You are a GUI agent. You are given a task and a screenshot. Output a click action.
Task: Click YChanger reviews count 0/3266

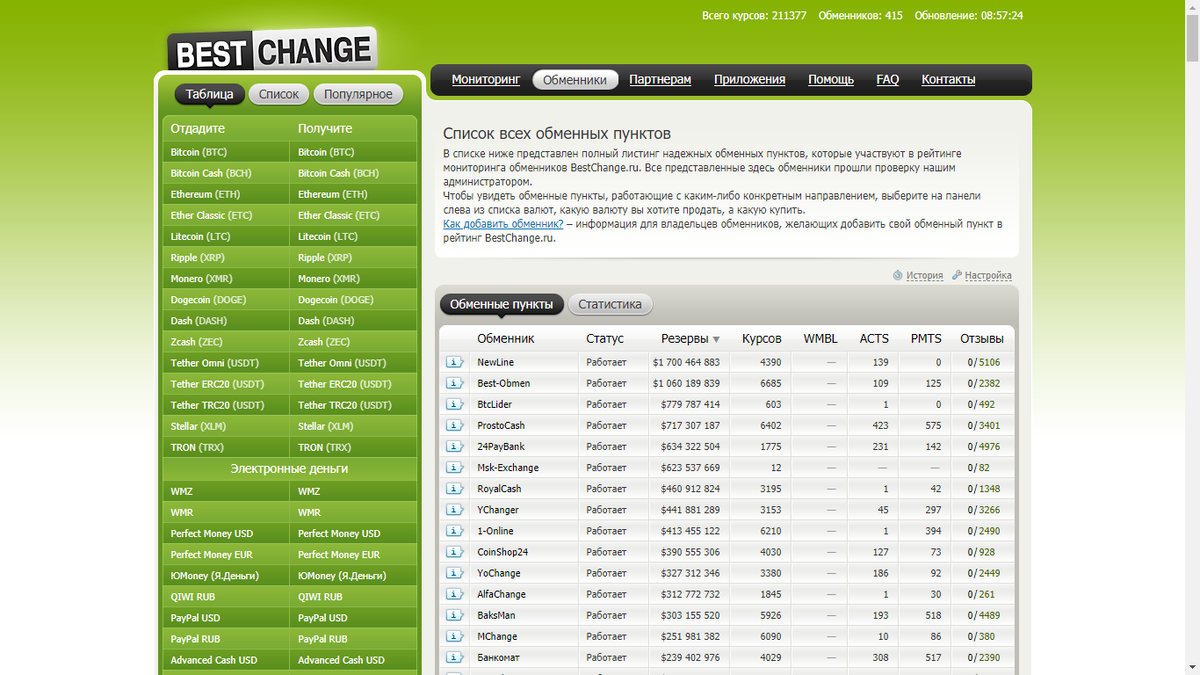pyautogui.click(x=984, y=509)
